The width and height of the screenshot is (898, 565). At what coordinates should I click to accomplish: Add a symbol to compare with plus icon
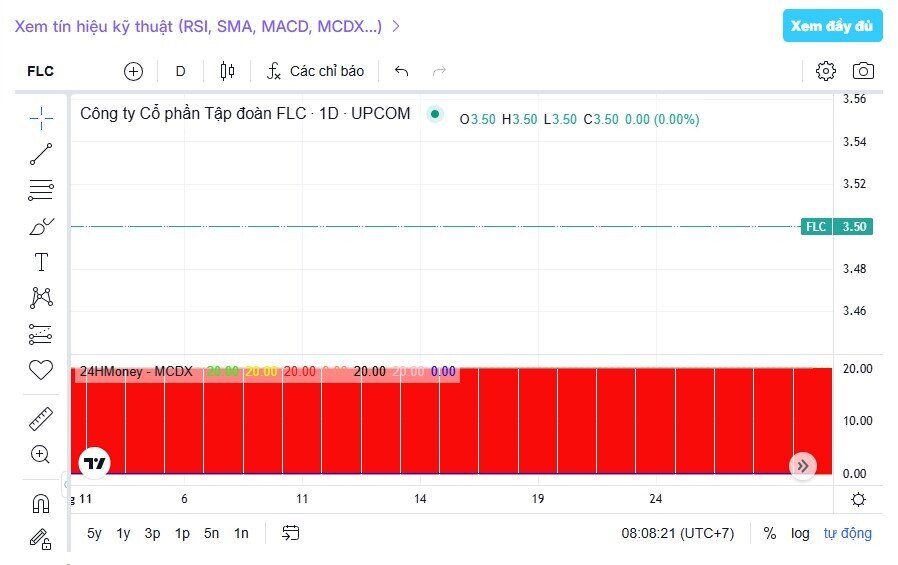click(x=133, y=72)
